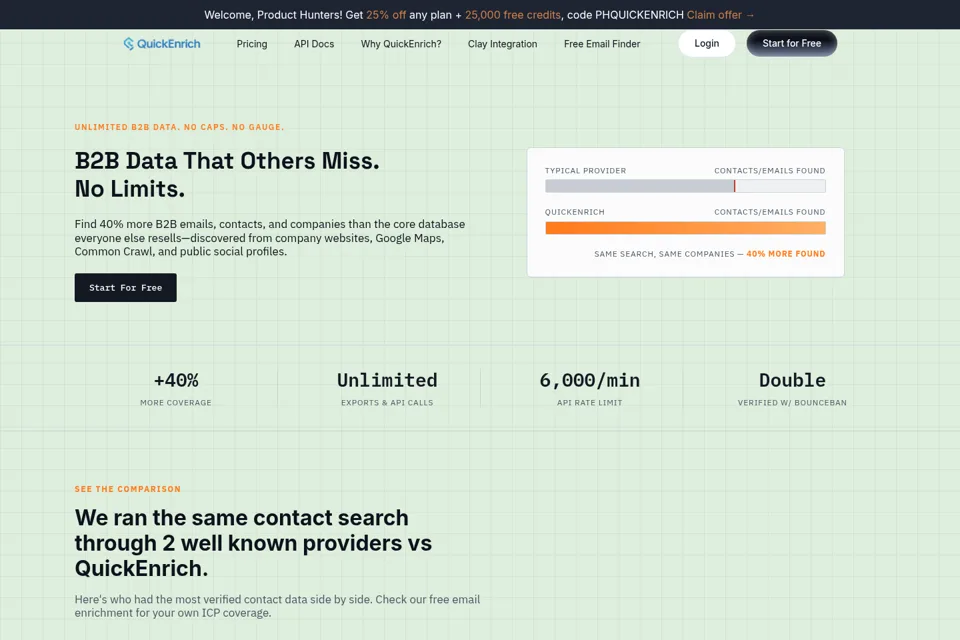Click the 6,000/min API rate limit stat

coord(590,389)
